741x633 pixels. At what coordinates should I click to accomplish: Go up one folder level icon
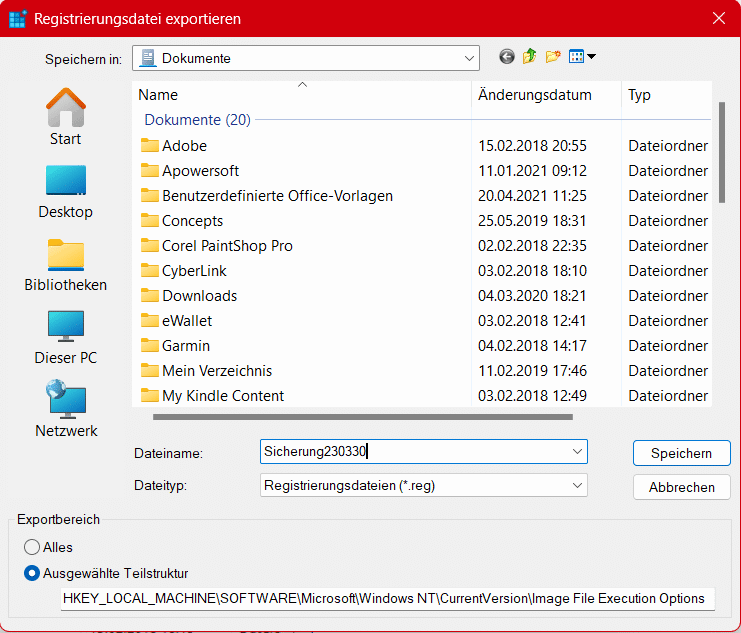point(530,57)
